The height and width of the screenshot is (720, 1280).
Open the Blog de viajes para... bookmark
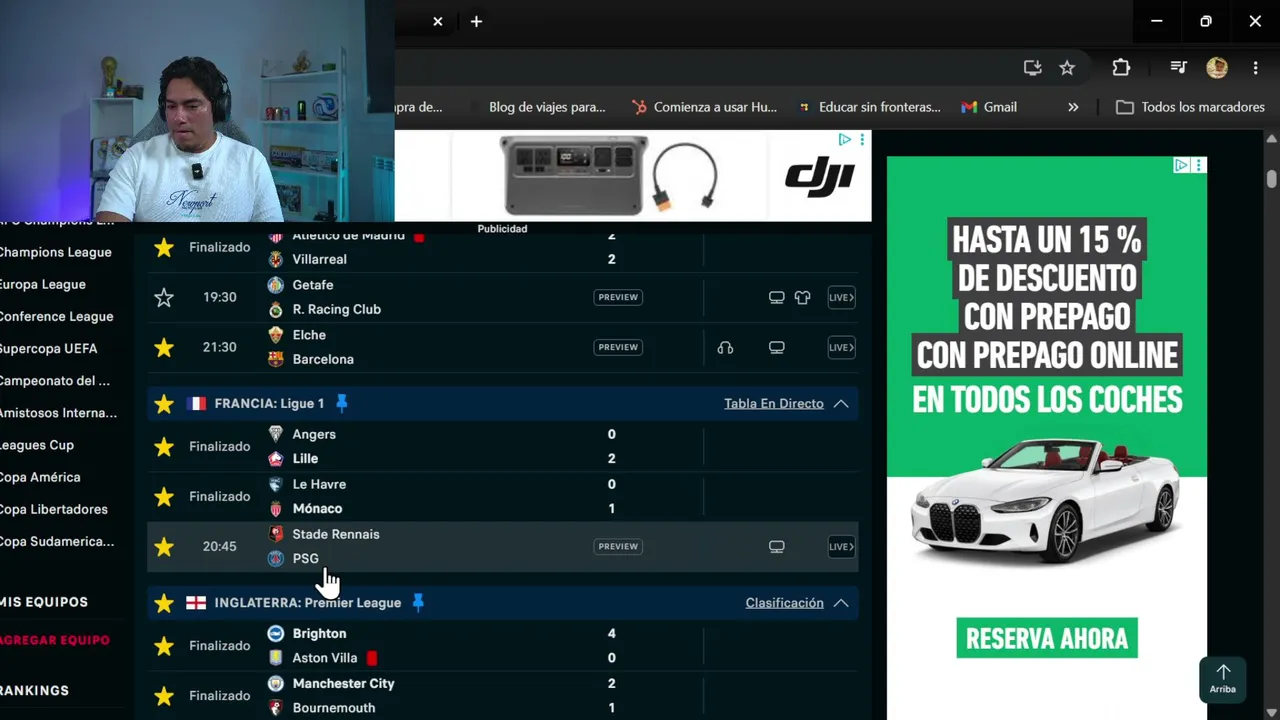(x=547, y=107)
